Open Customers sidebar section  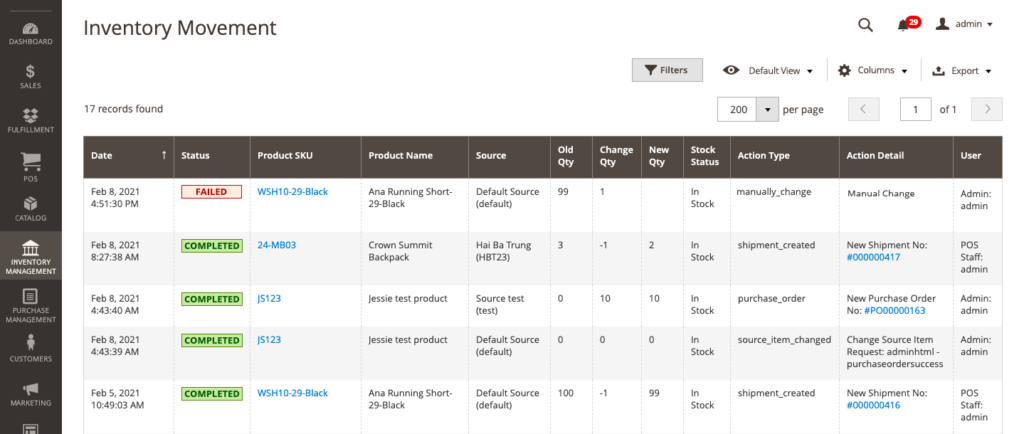click(31, 349)
